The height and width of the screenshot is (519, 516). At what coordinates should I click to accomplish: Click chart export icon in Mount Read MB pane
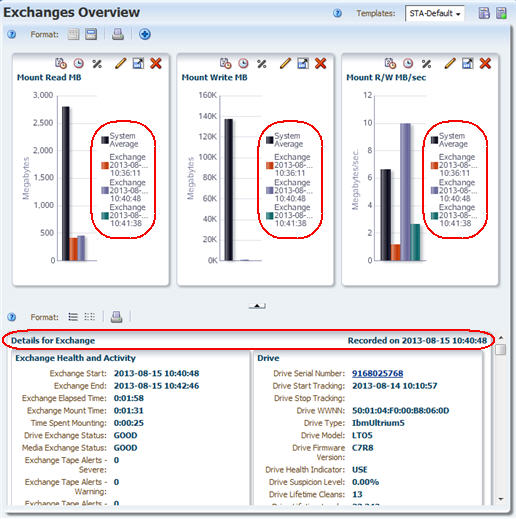click(x=138, y=63)
